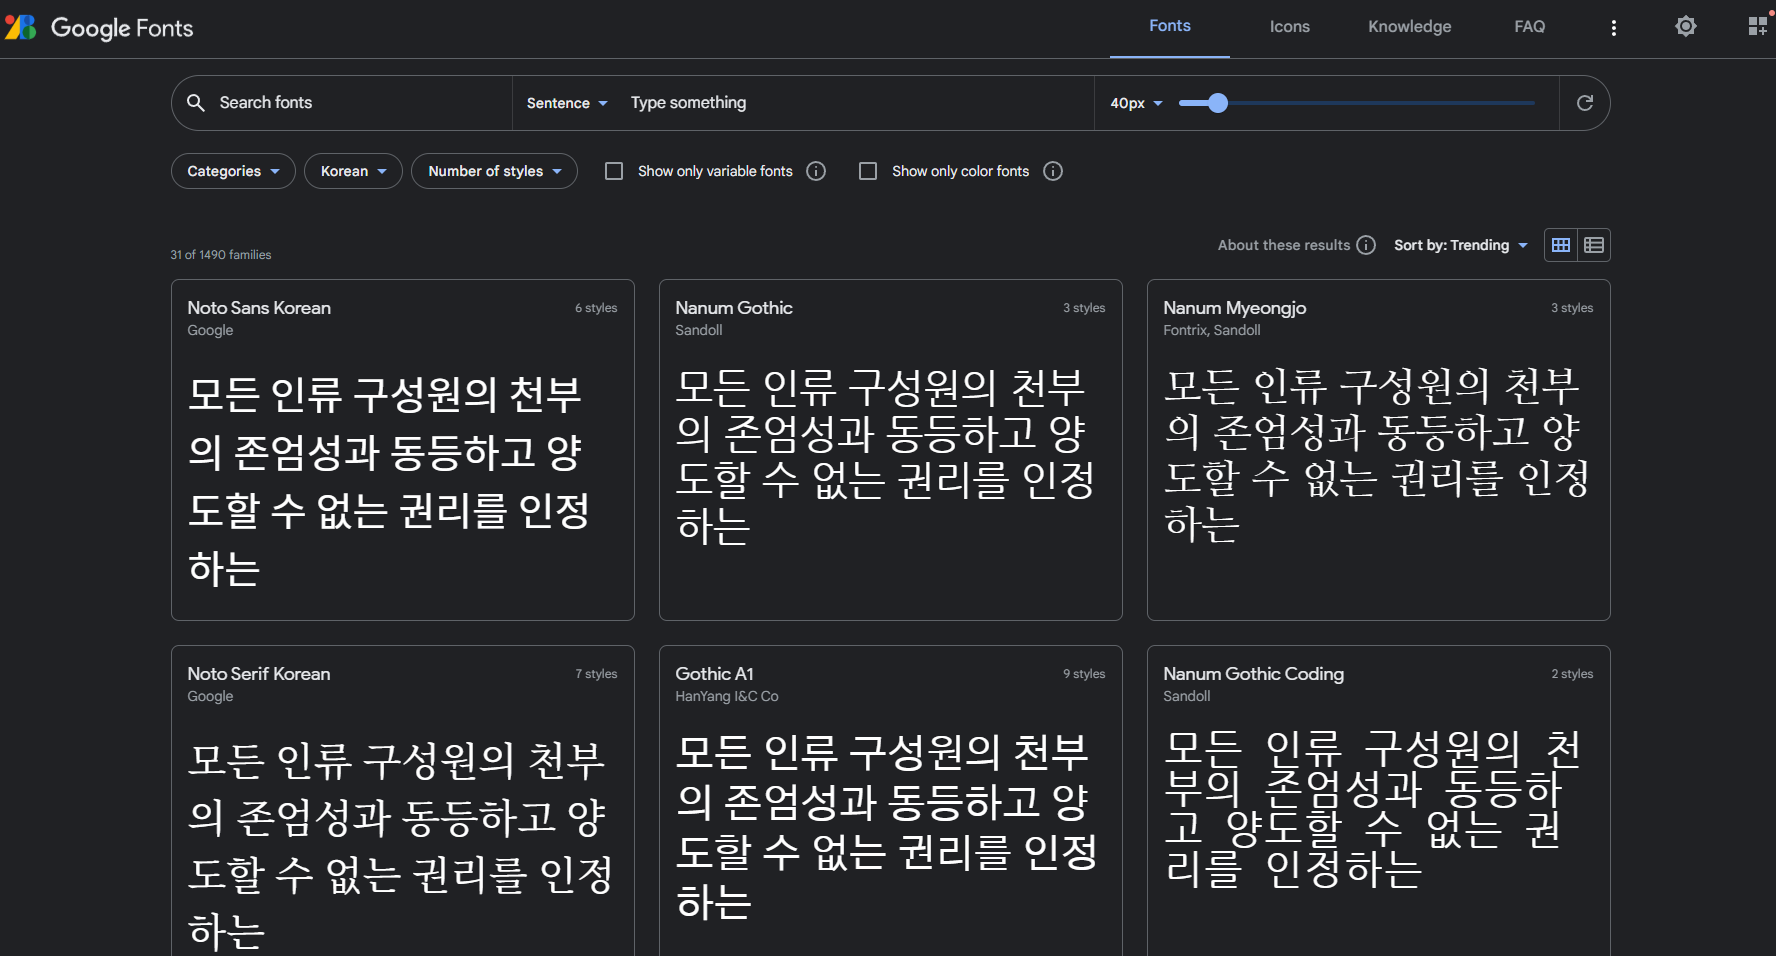Click info icon next to color fonts
1776x956 pixels.
1053,171
